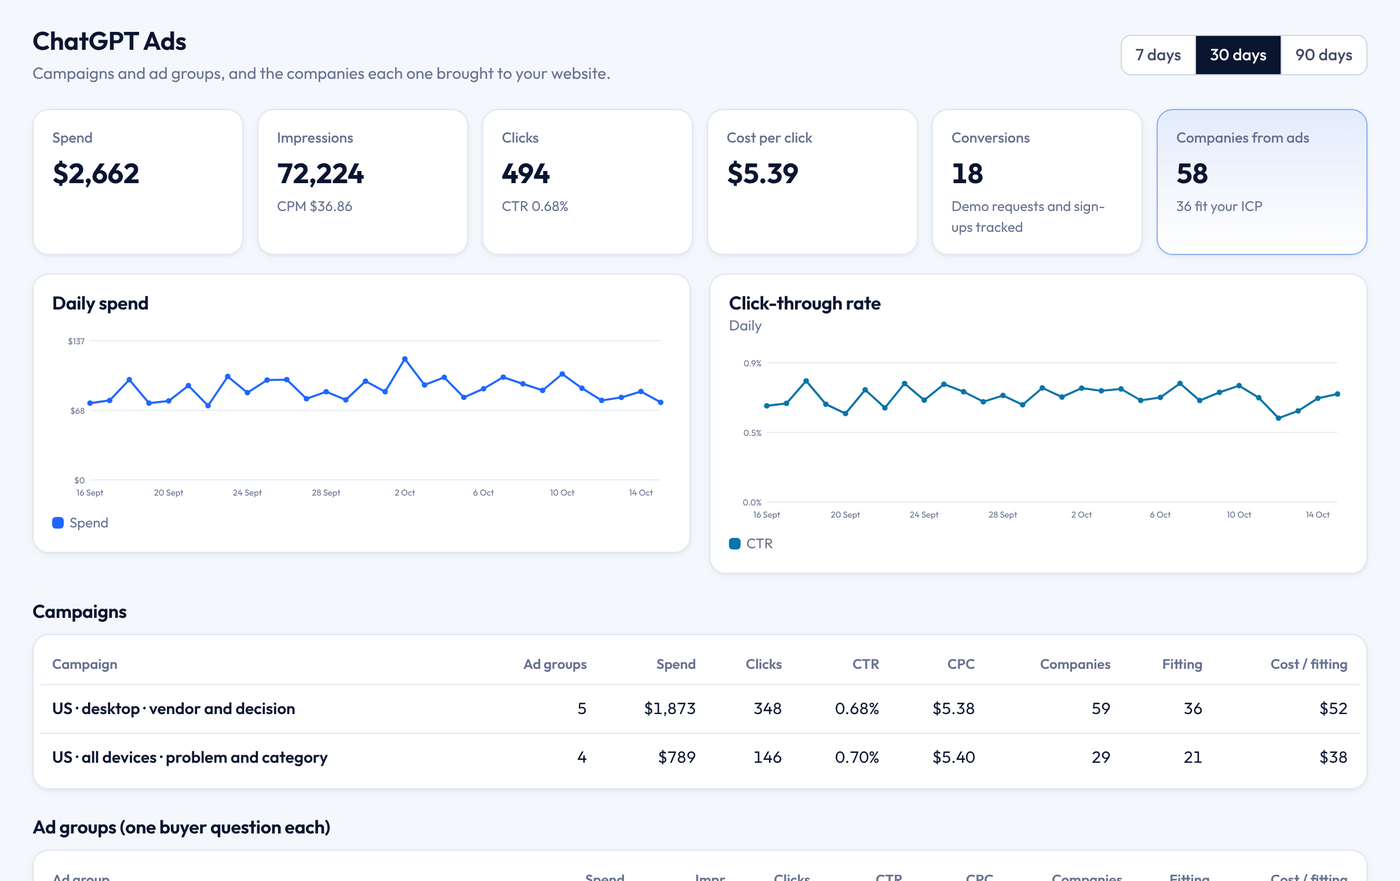Sort Campaigns table by Clicks header

tap(764, 664)
